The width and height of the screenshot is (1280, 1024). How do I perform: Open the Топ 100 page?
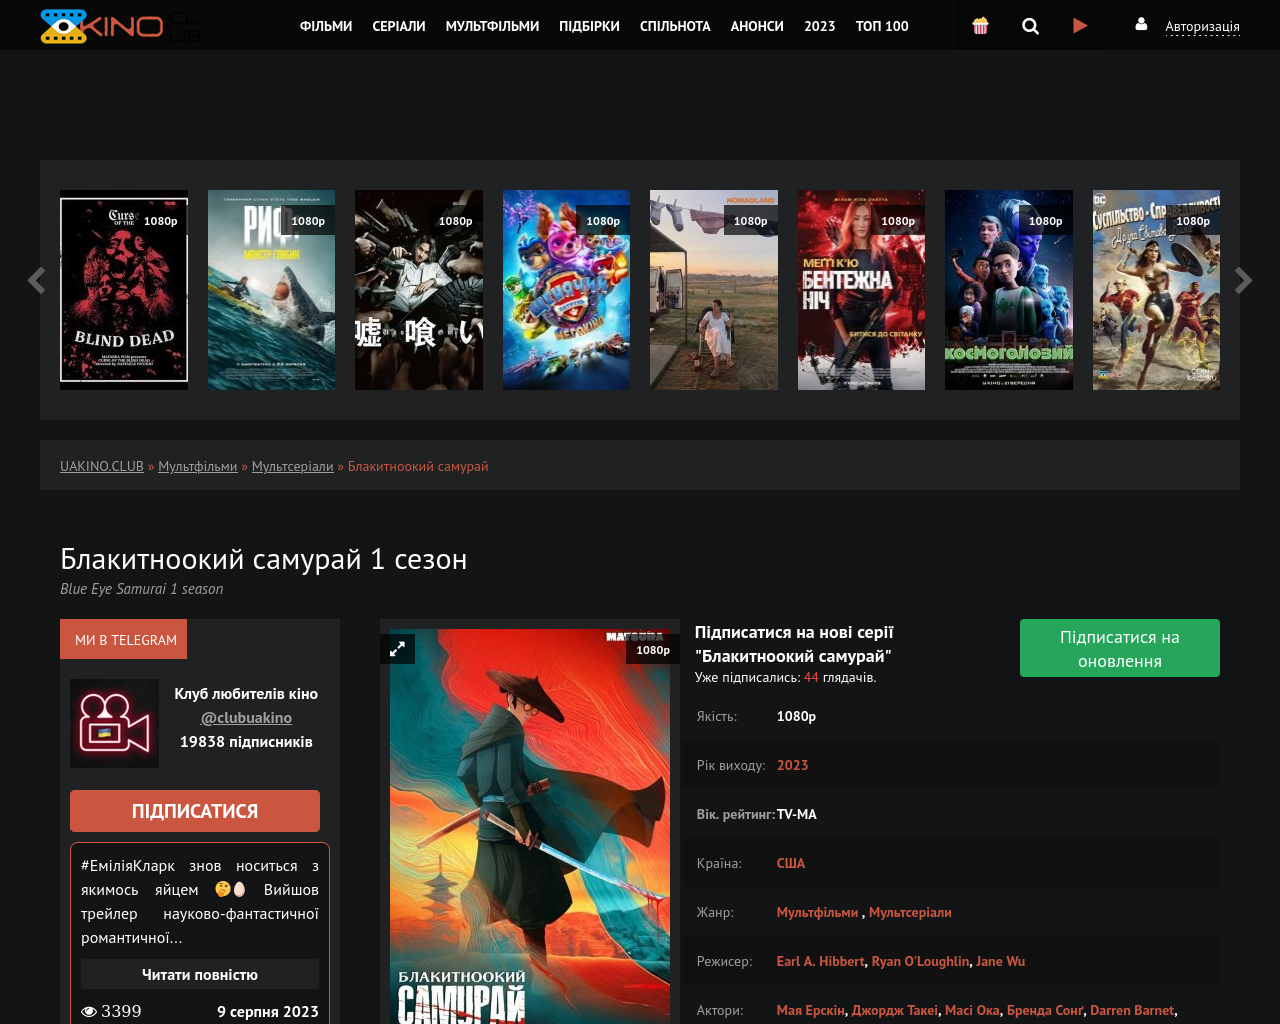coord(882,26)
